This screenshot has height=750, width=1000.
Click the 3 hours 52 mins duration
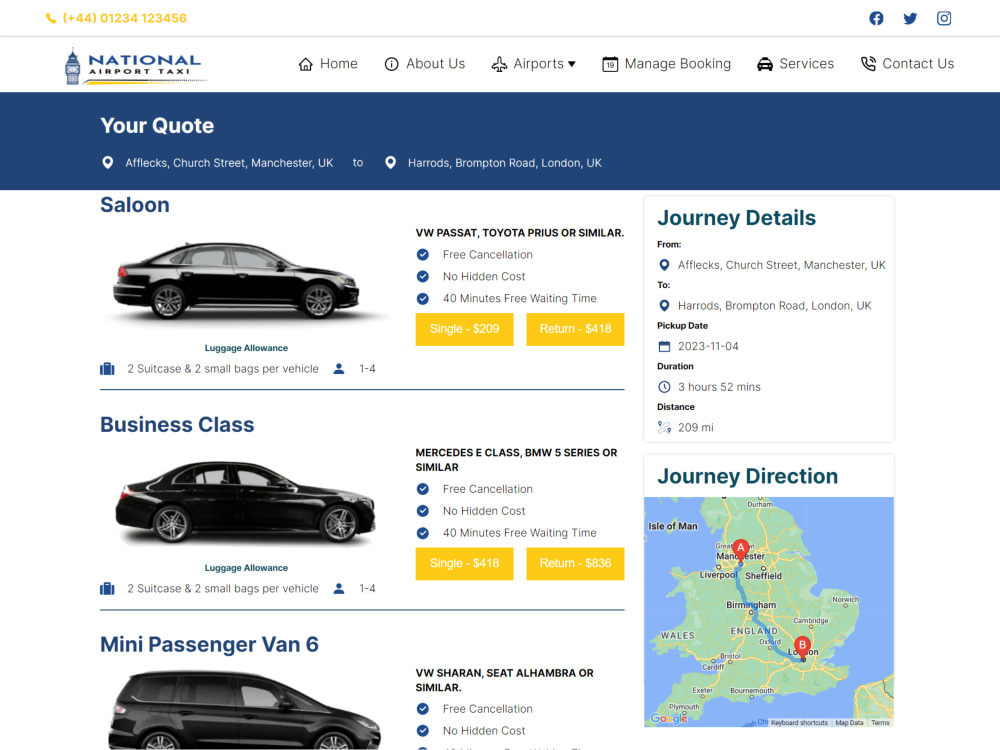(x=719, y=387)
